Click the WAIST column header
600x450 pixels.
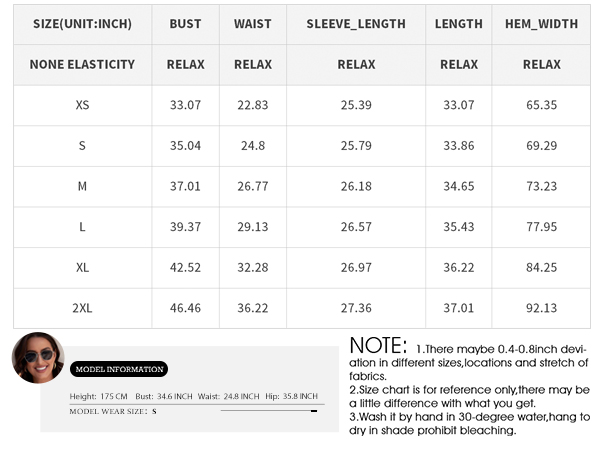tap(253, 24)
